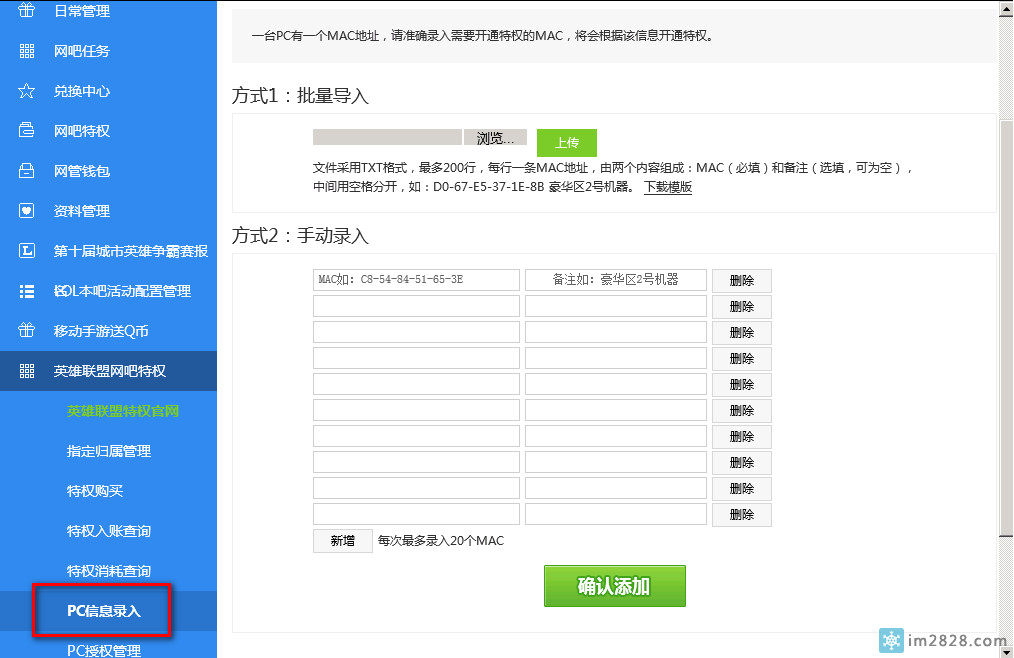Click the green 上传 upload button
The width and height of the screenshot is (1014, 658).
566,143
